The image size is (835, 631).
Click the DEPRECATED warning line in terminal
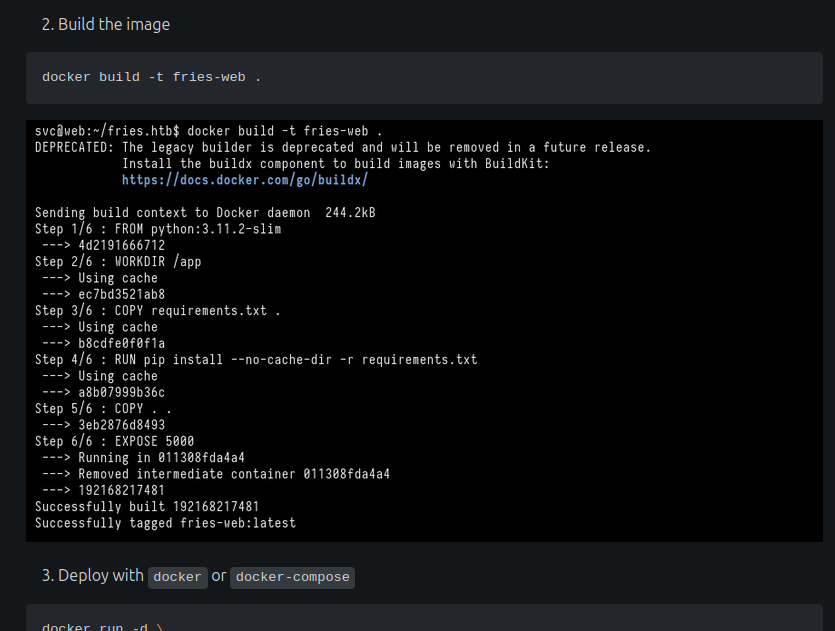coord(343,147)
